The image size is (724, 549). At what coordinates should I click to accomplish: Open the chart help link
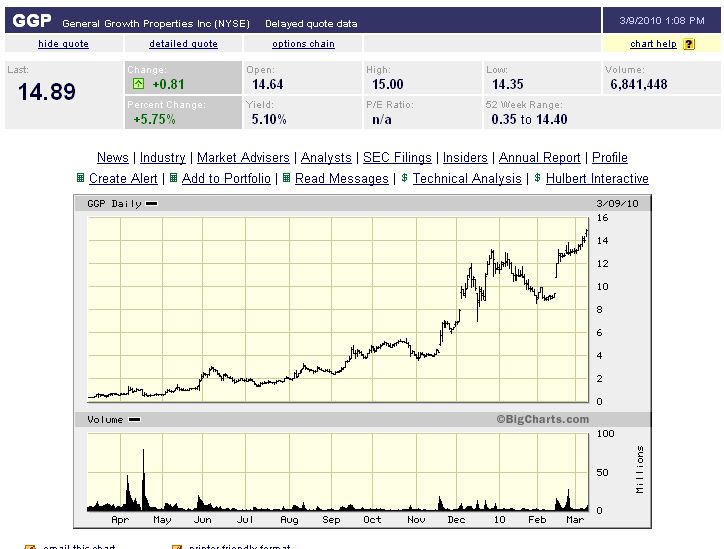653,44
